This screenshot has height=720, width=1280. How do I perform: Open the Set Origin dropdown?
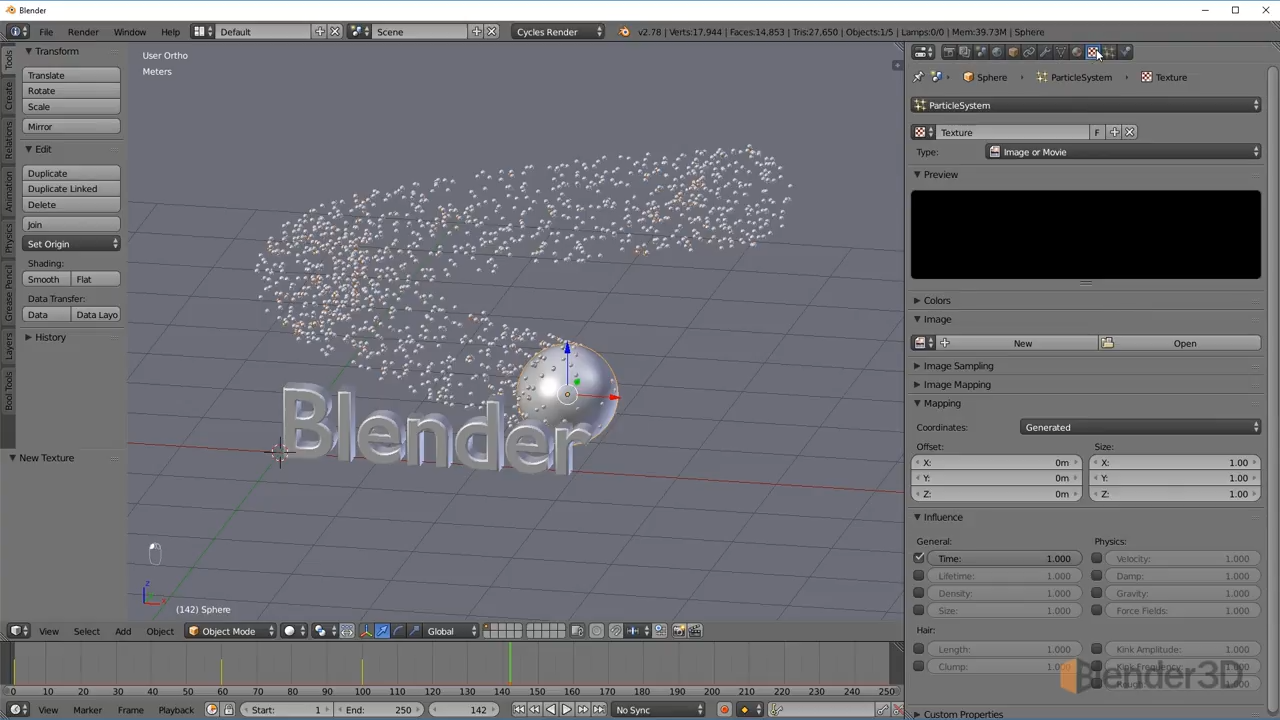(72, 244)
